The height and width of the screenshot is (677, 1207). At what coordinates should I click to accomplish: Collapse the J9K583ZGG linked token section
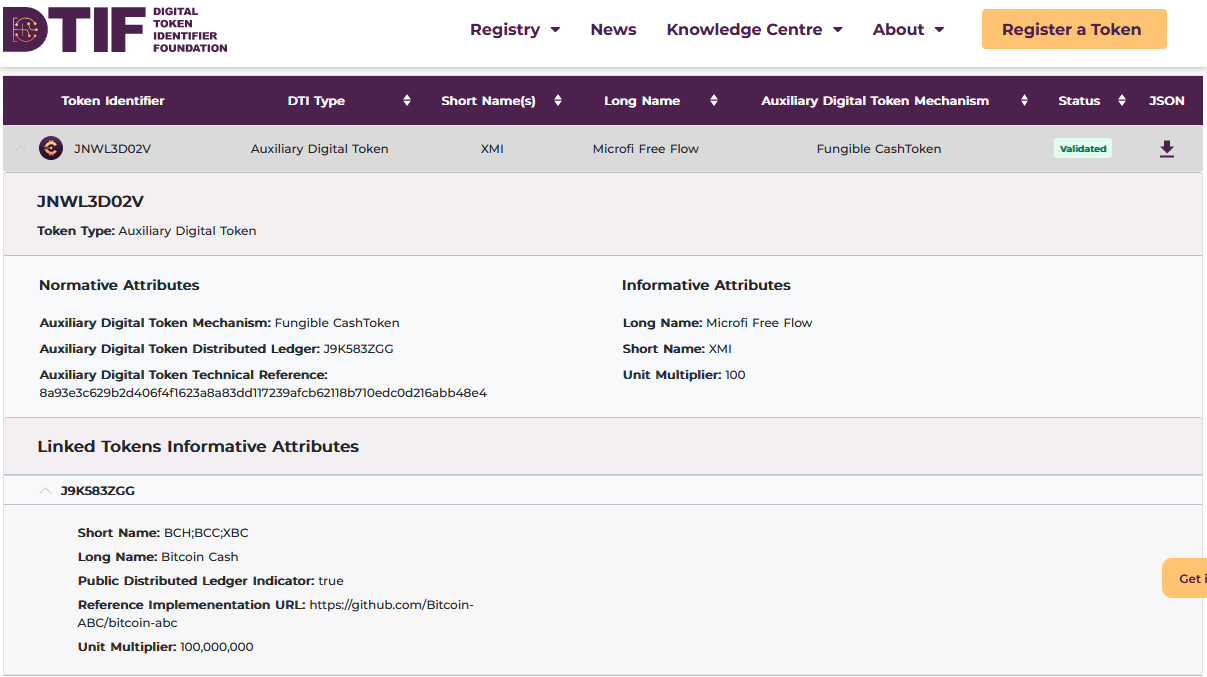45,491
